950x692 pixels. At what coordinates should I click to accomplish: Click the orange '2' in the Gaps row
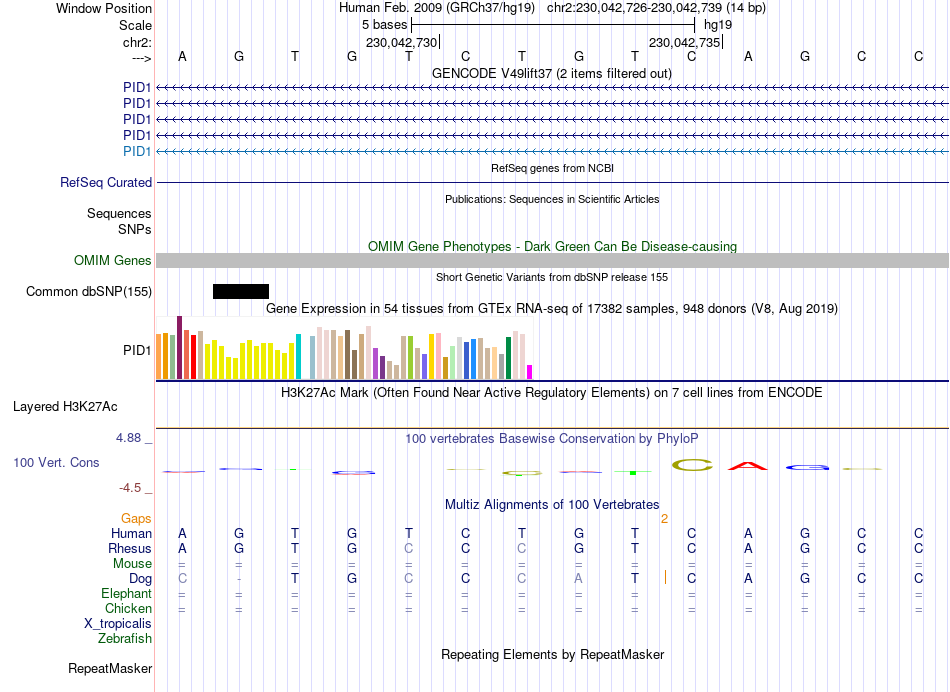click(x=665, y=519)
